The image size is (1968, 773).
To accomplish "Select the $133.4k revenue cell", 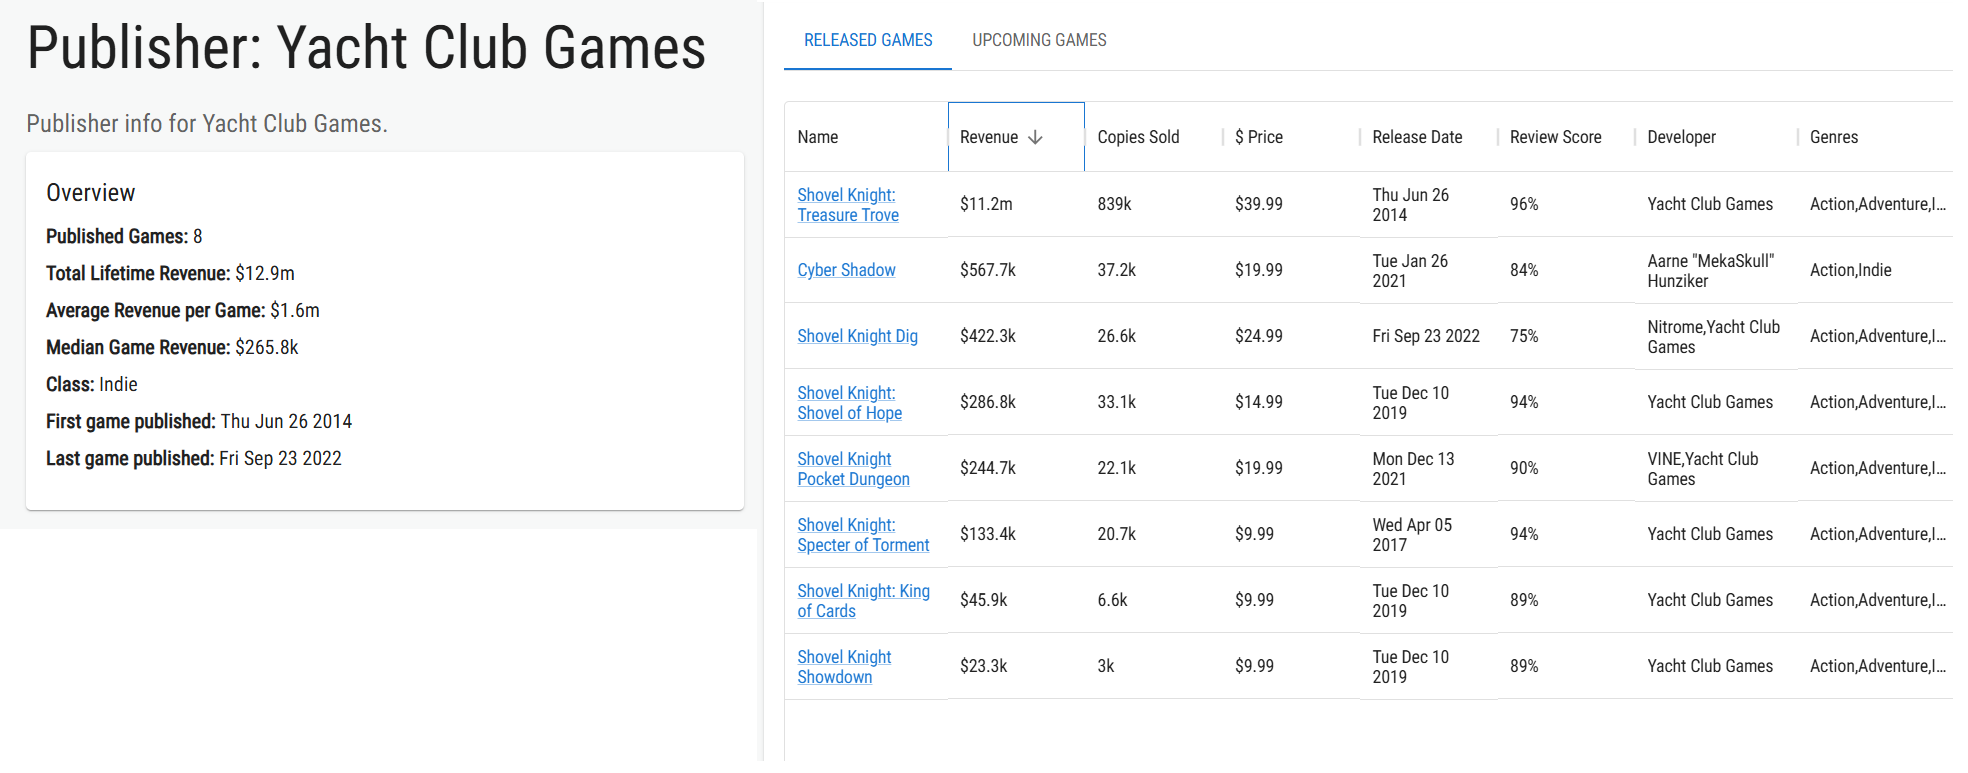I will tap(1016, 534).
